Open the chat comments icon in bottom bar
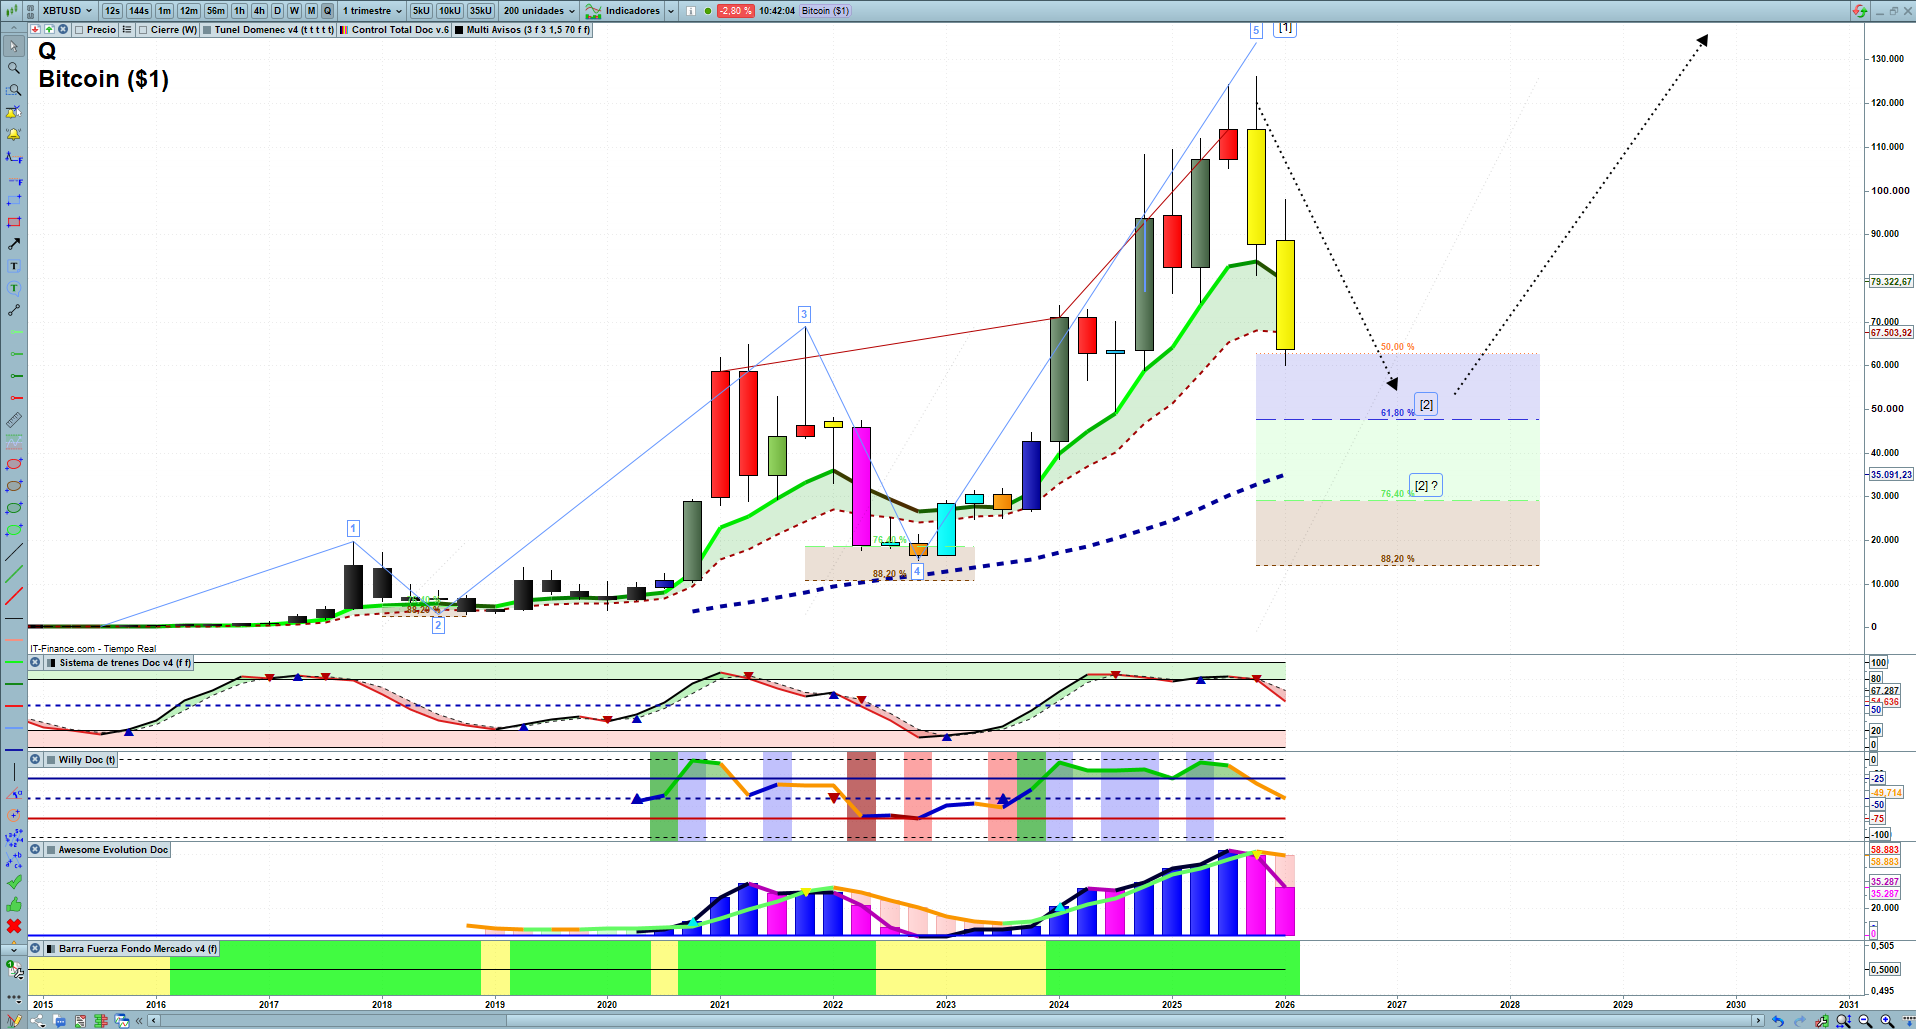The image size is (1916, 1029). pos(59,1021)
